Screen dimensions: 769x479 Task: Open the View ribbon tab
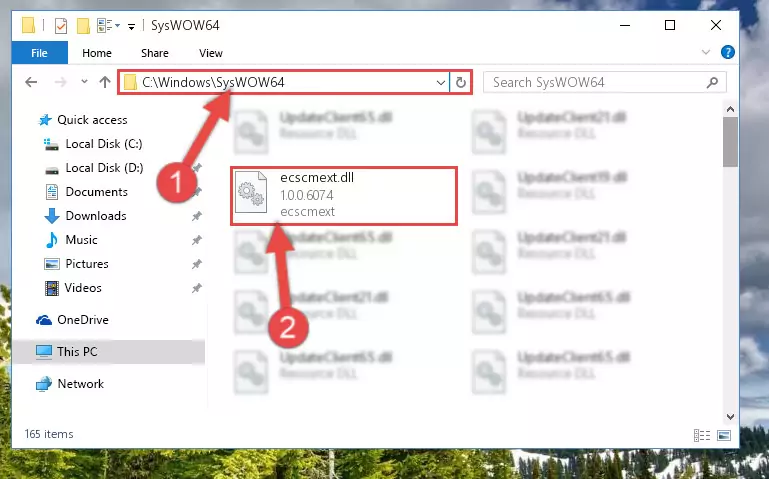(211, 53)
